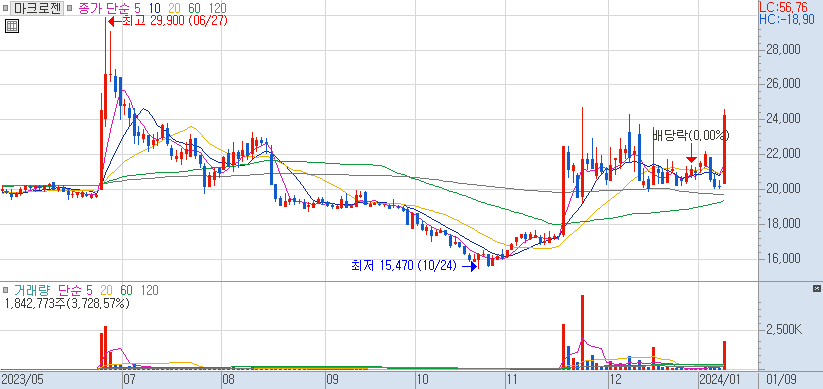The height and width of the screenshot is (389, 823).
Task: Click the 최저 15,470 (10/24) low label
Action: 405,266
